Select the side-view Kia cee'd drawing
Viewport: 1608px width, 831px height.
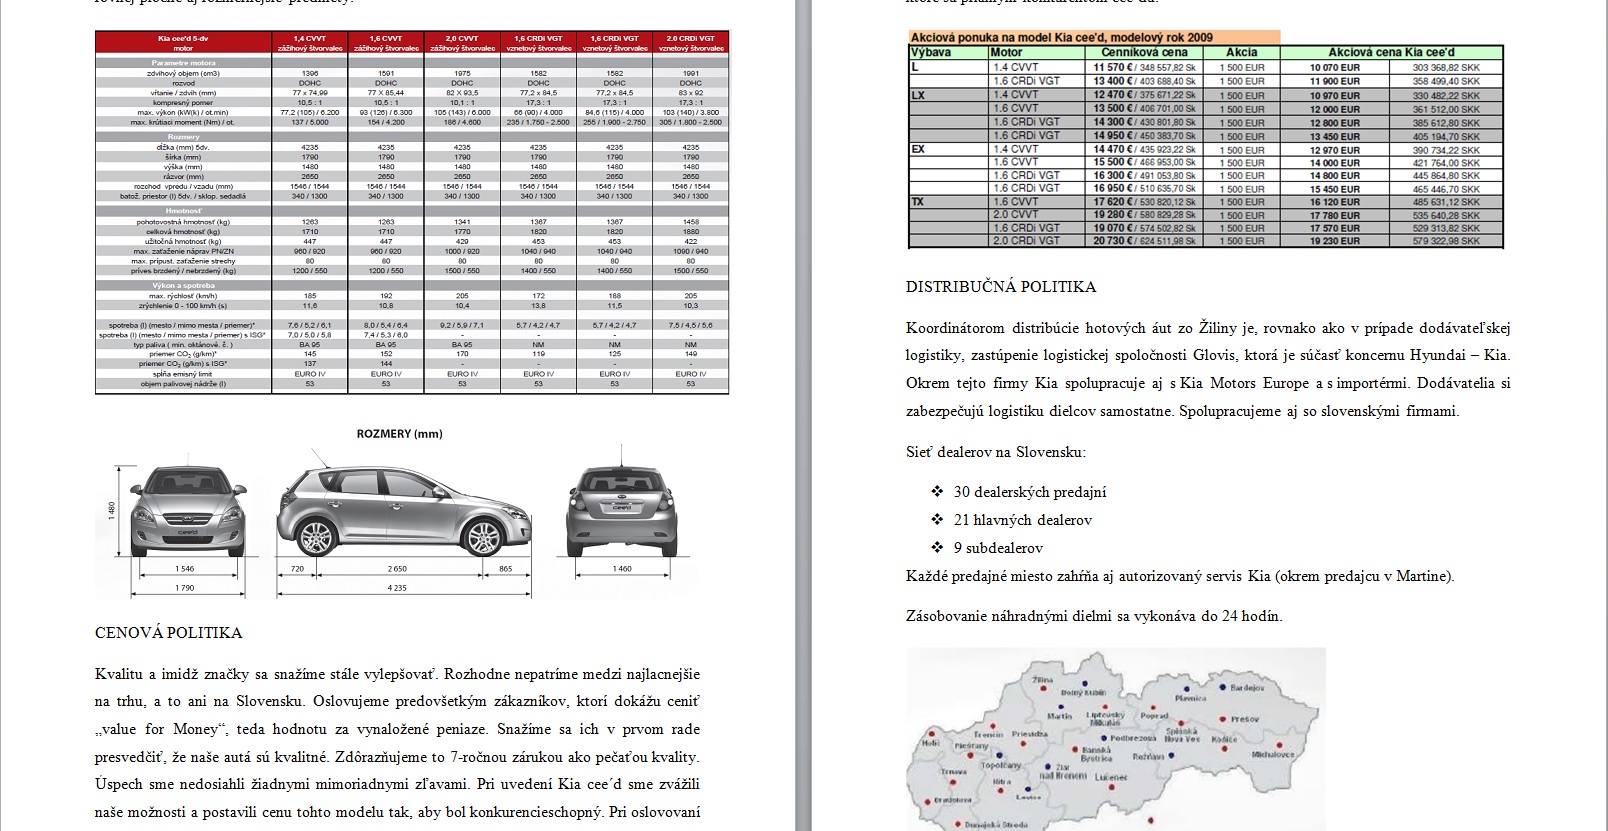[x=404, y=504]
